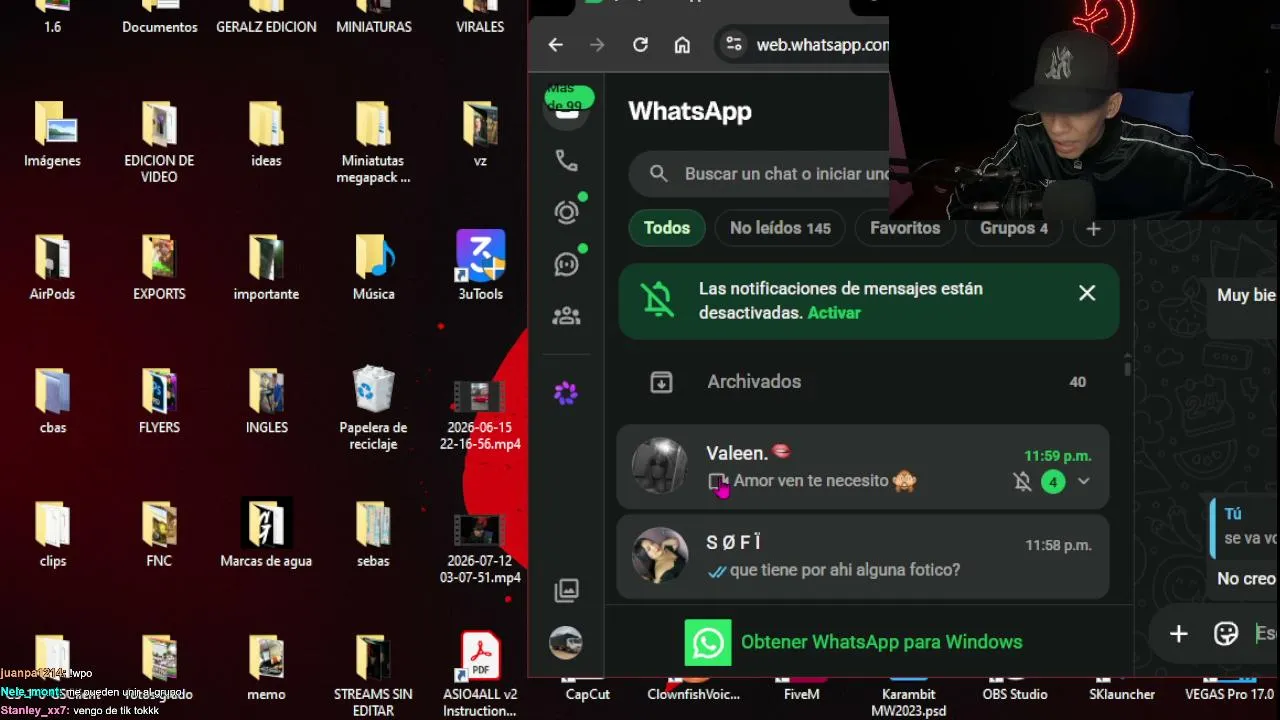
Task: Click the CapCut desktop label
Action: click(x=587, y=694)
